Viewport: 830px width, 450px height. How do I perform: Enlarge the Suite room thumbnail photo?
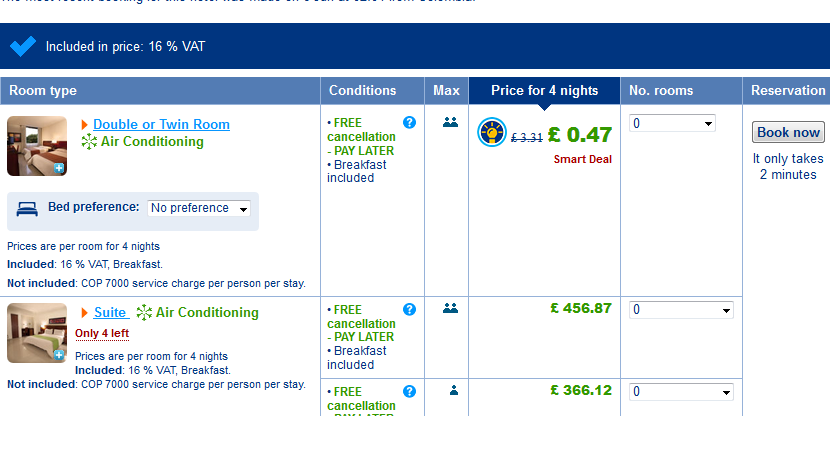tap(37, 333)
